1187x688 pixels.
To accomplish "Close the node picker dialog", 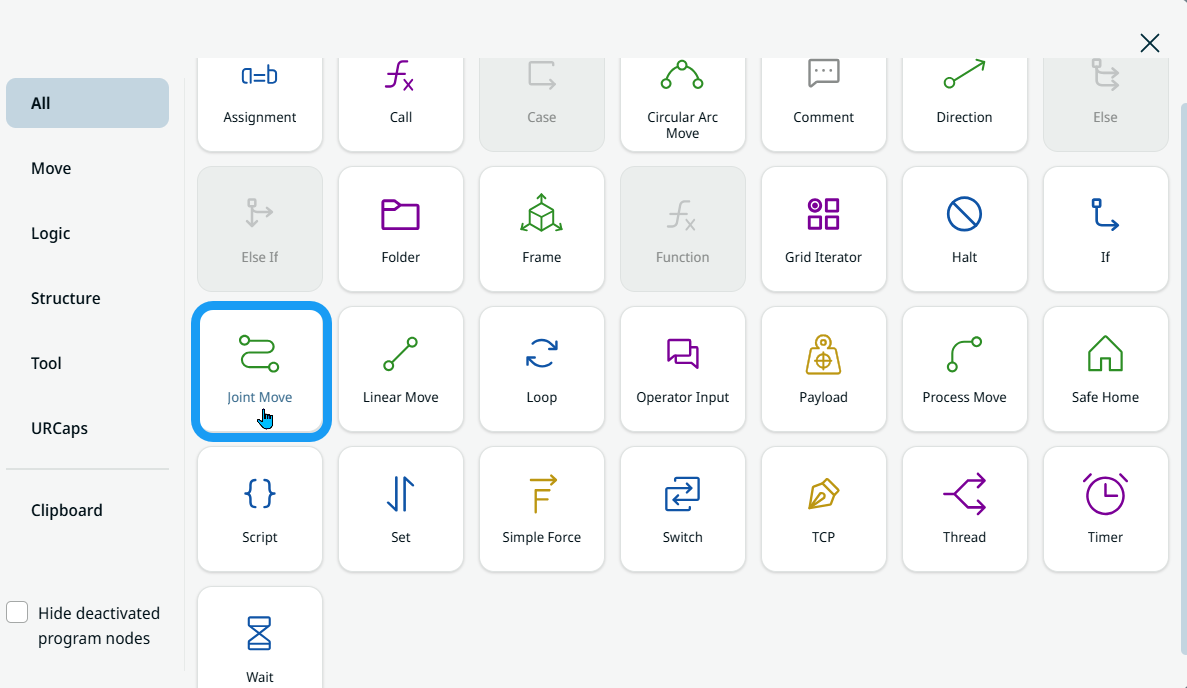I will click(x=1150, y=43).
